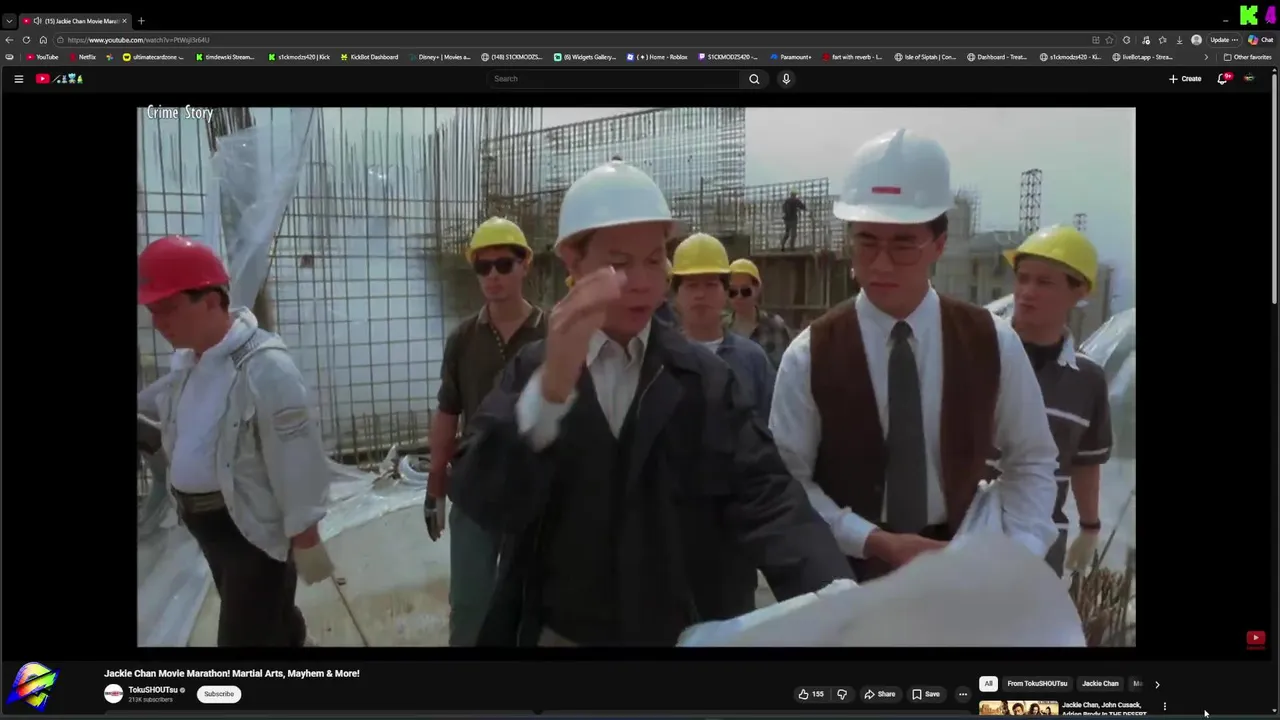This screenshot has height=720, width=1280.
Task: Open the Netflix bookmark
Action: pyautogui.click(x=82, y=57)
